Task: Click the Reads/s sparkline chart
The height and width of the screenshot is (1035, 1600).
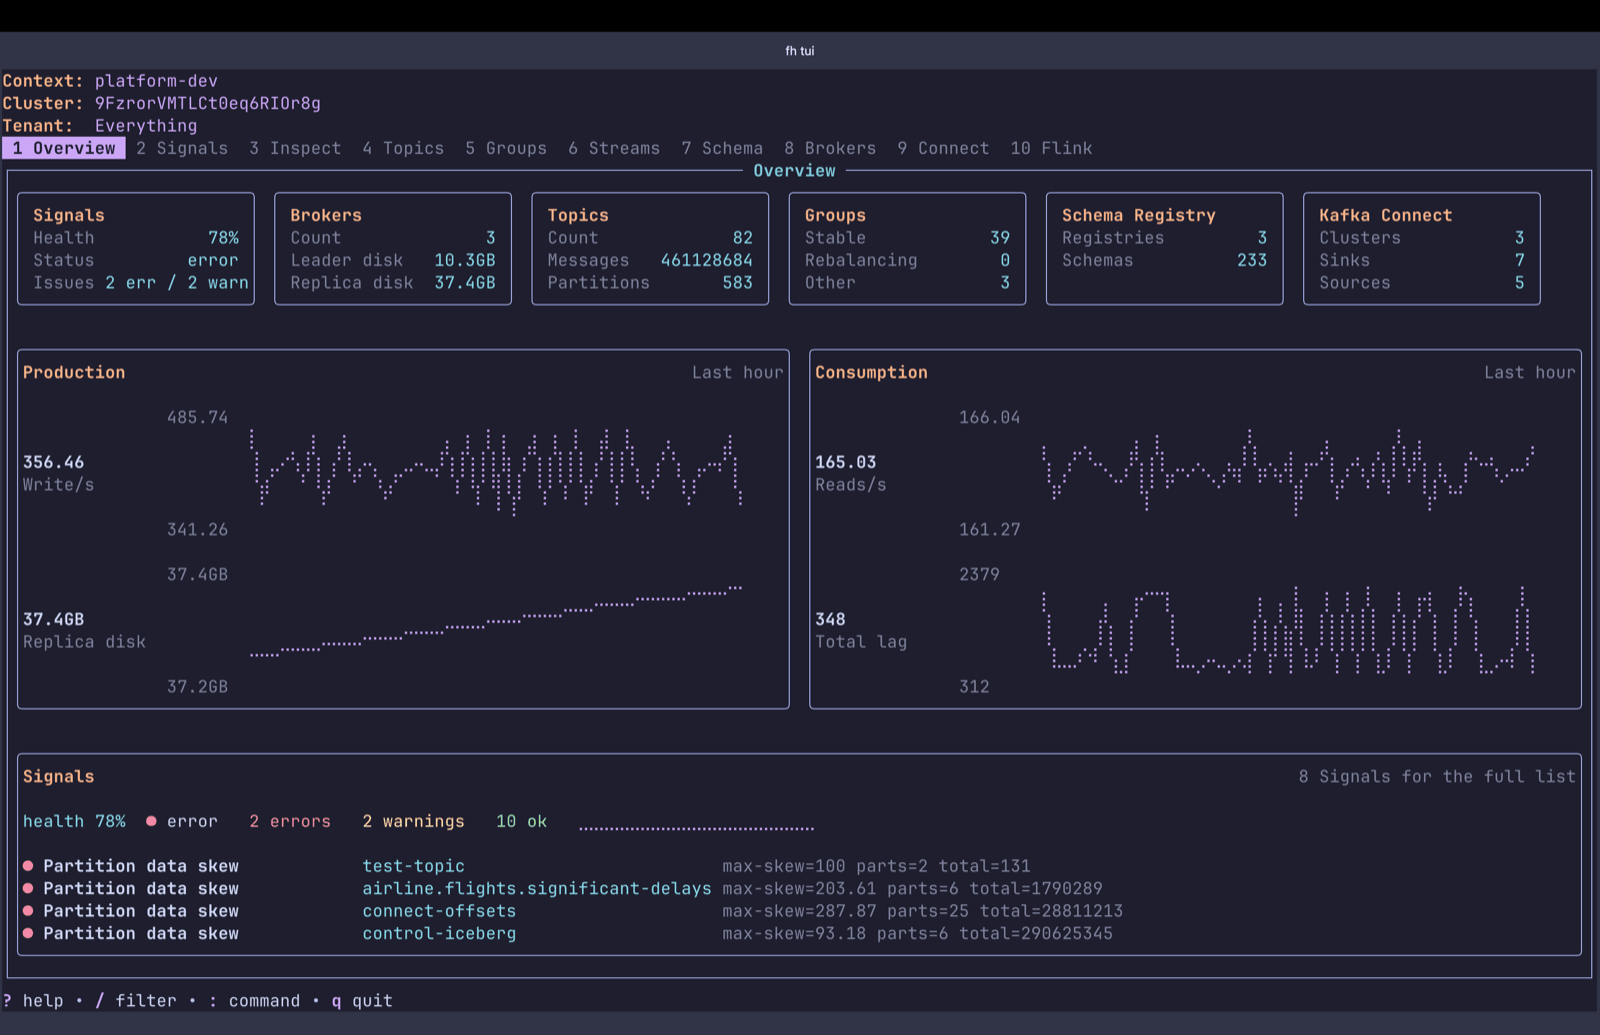Action: 1288,472
